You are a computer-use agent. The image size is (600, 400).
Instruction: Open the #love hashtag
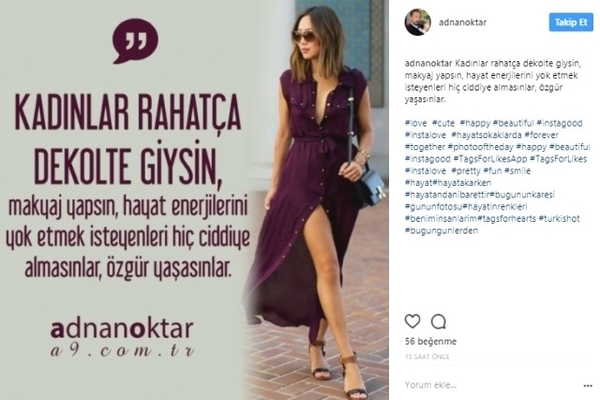coord(416,123)
